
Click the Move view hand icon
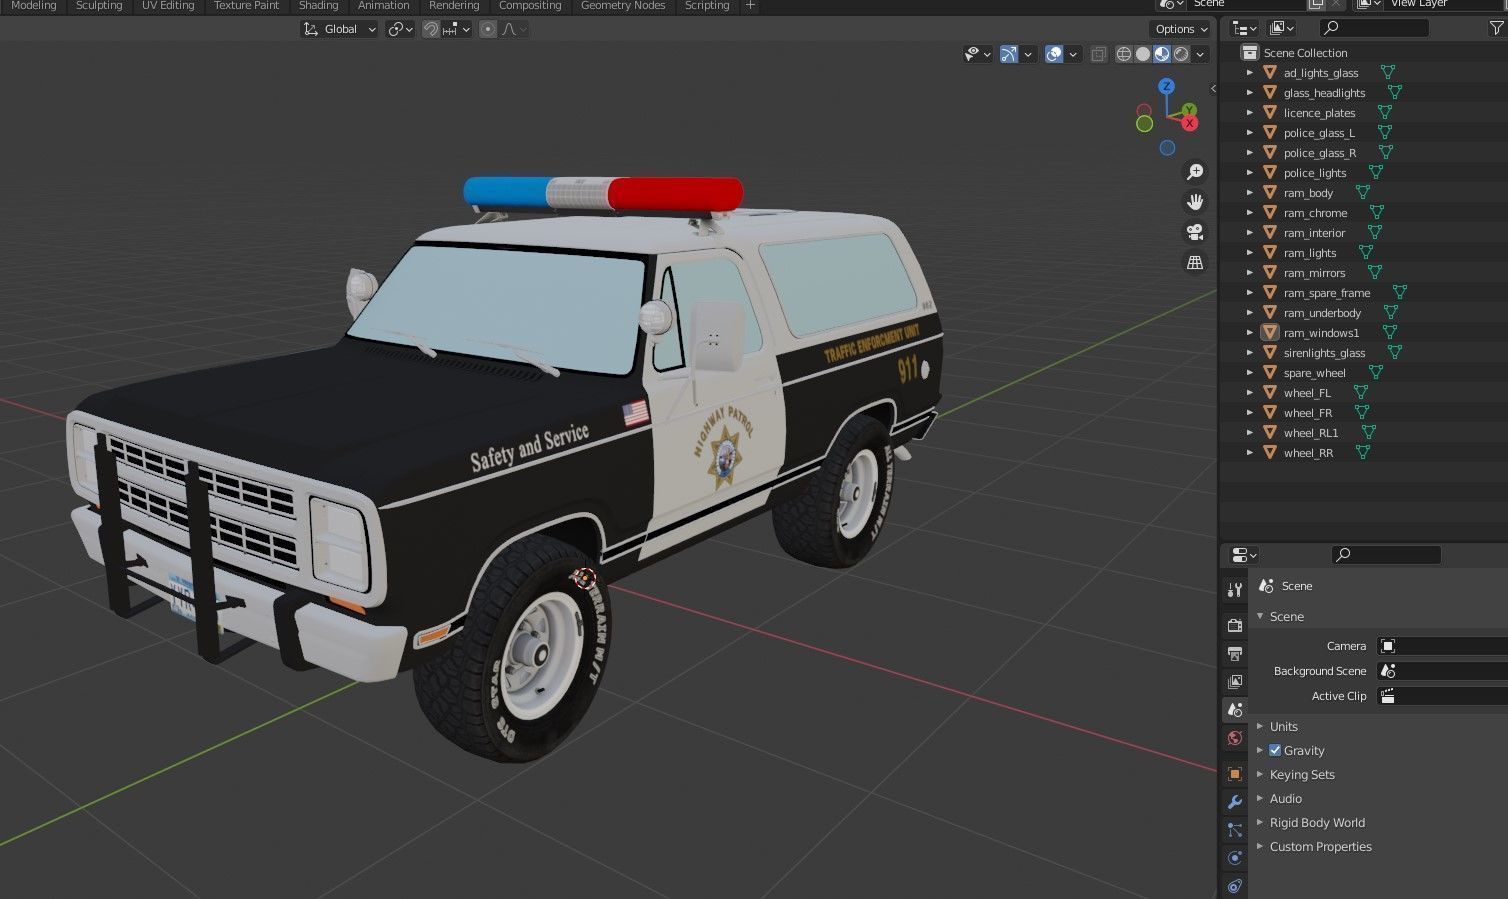1194,202
